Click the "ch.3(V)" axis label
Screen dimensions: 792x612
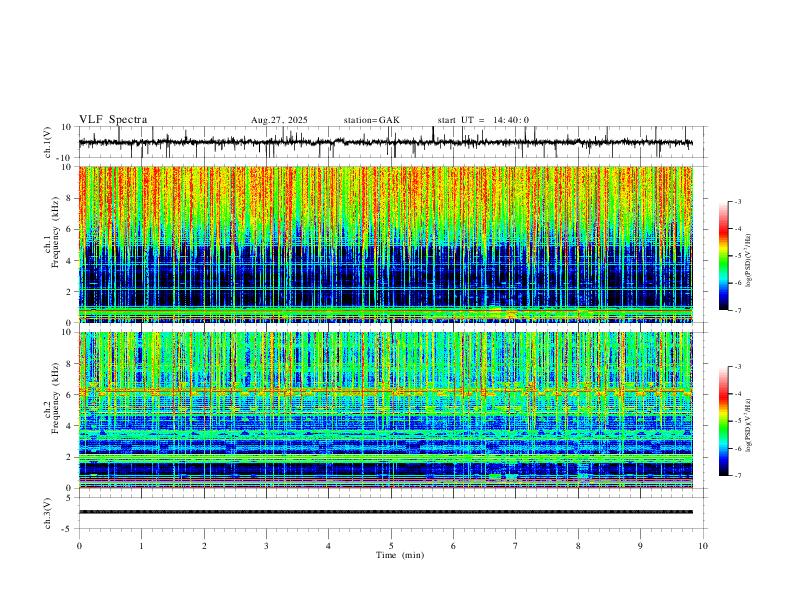point(48,513)
